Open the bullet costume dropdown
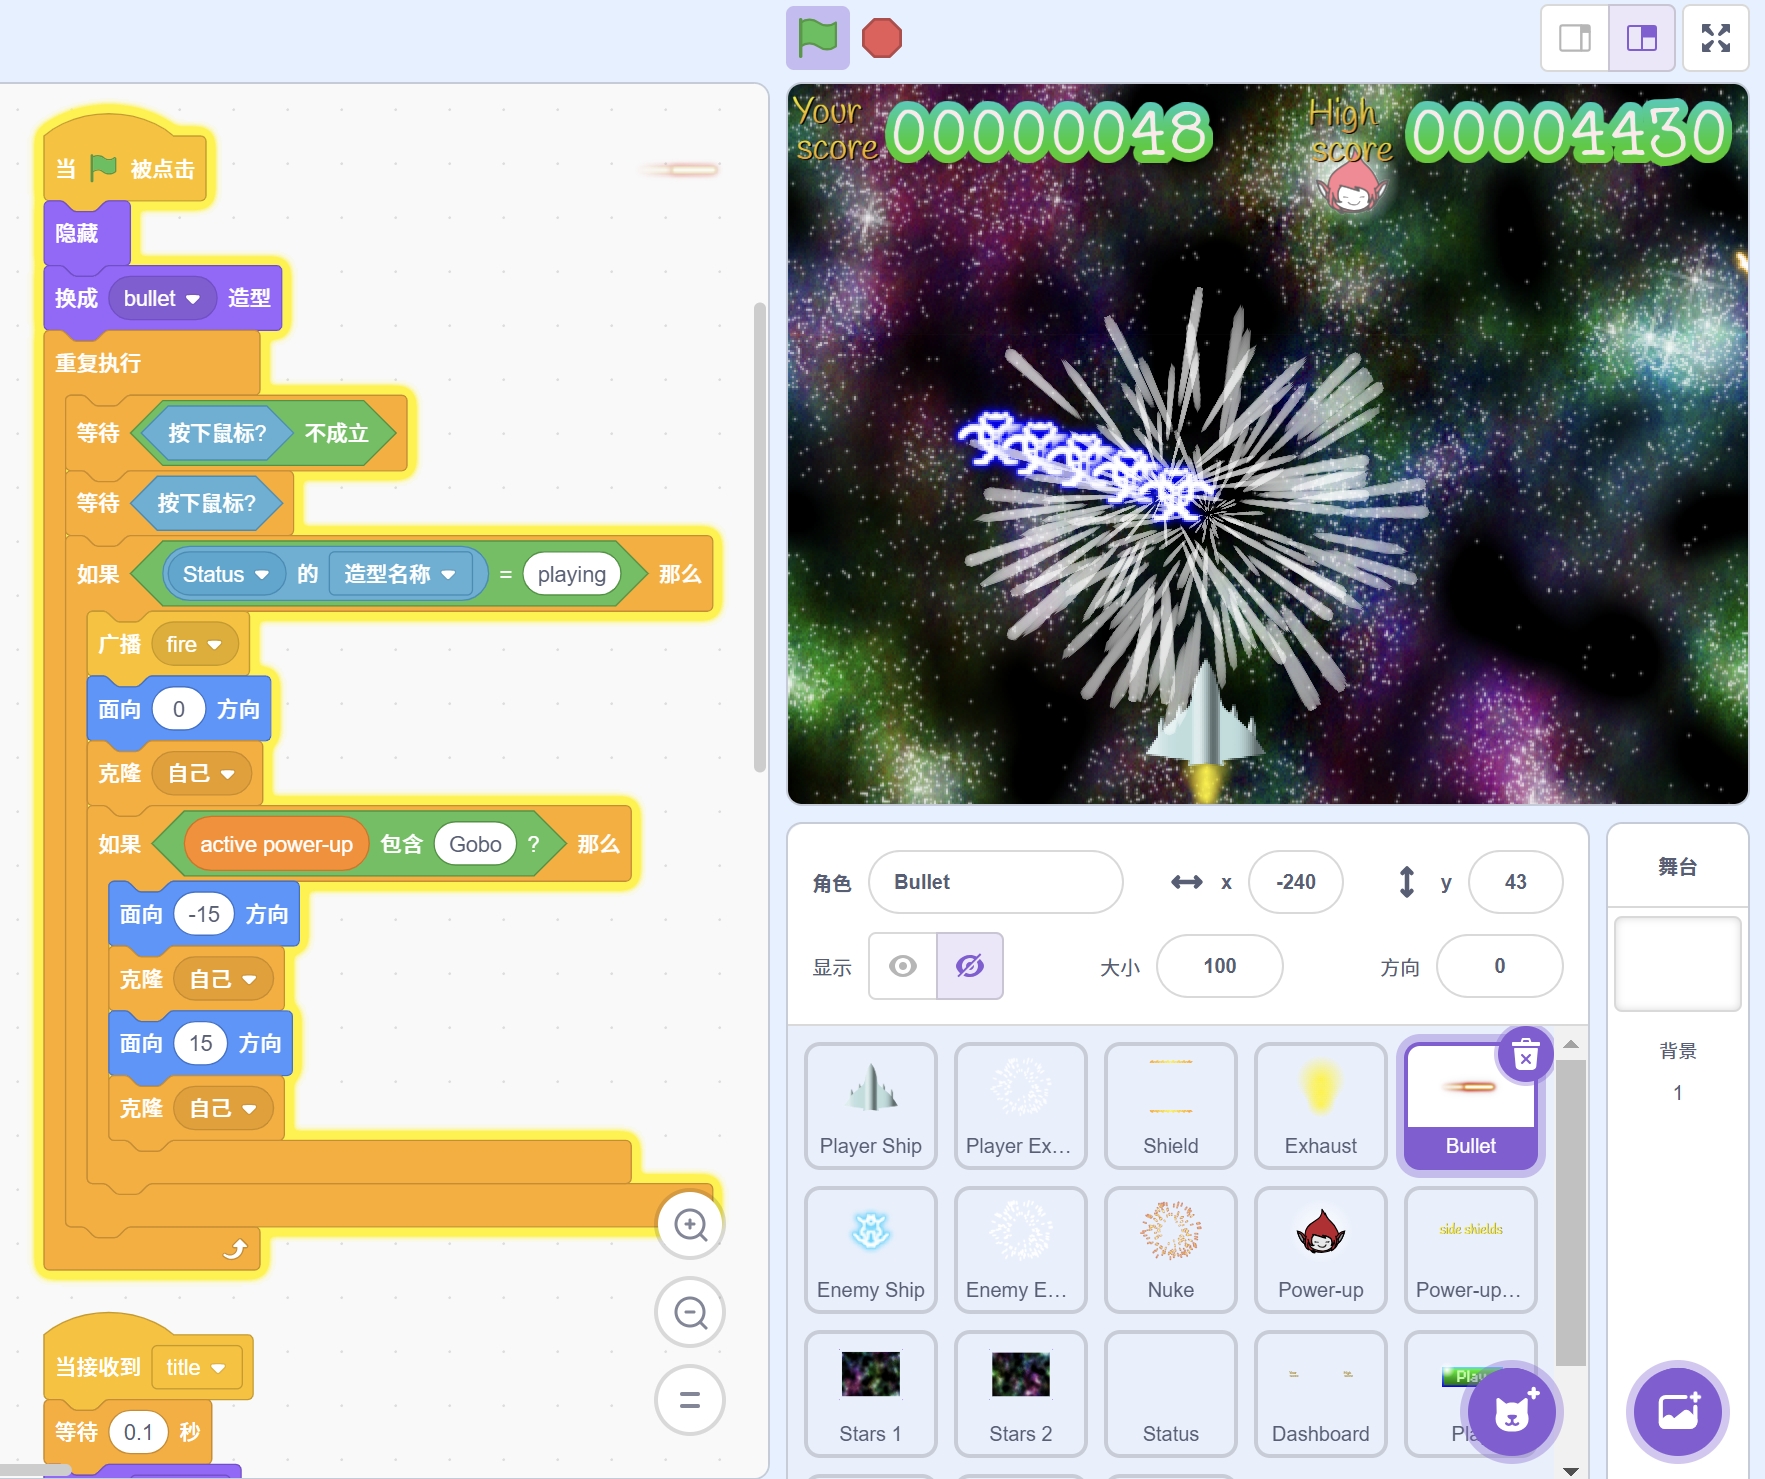The image size is (1765, 1479). pos(193,299)
